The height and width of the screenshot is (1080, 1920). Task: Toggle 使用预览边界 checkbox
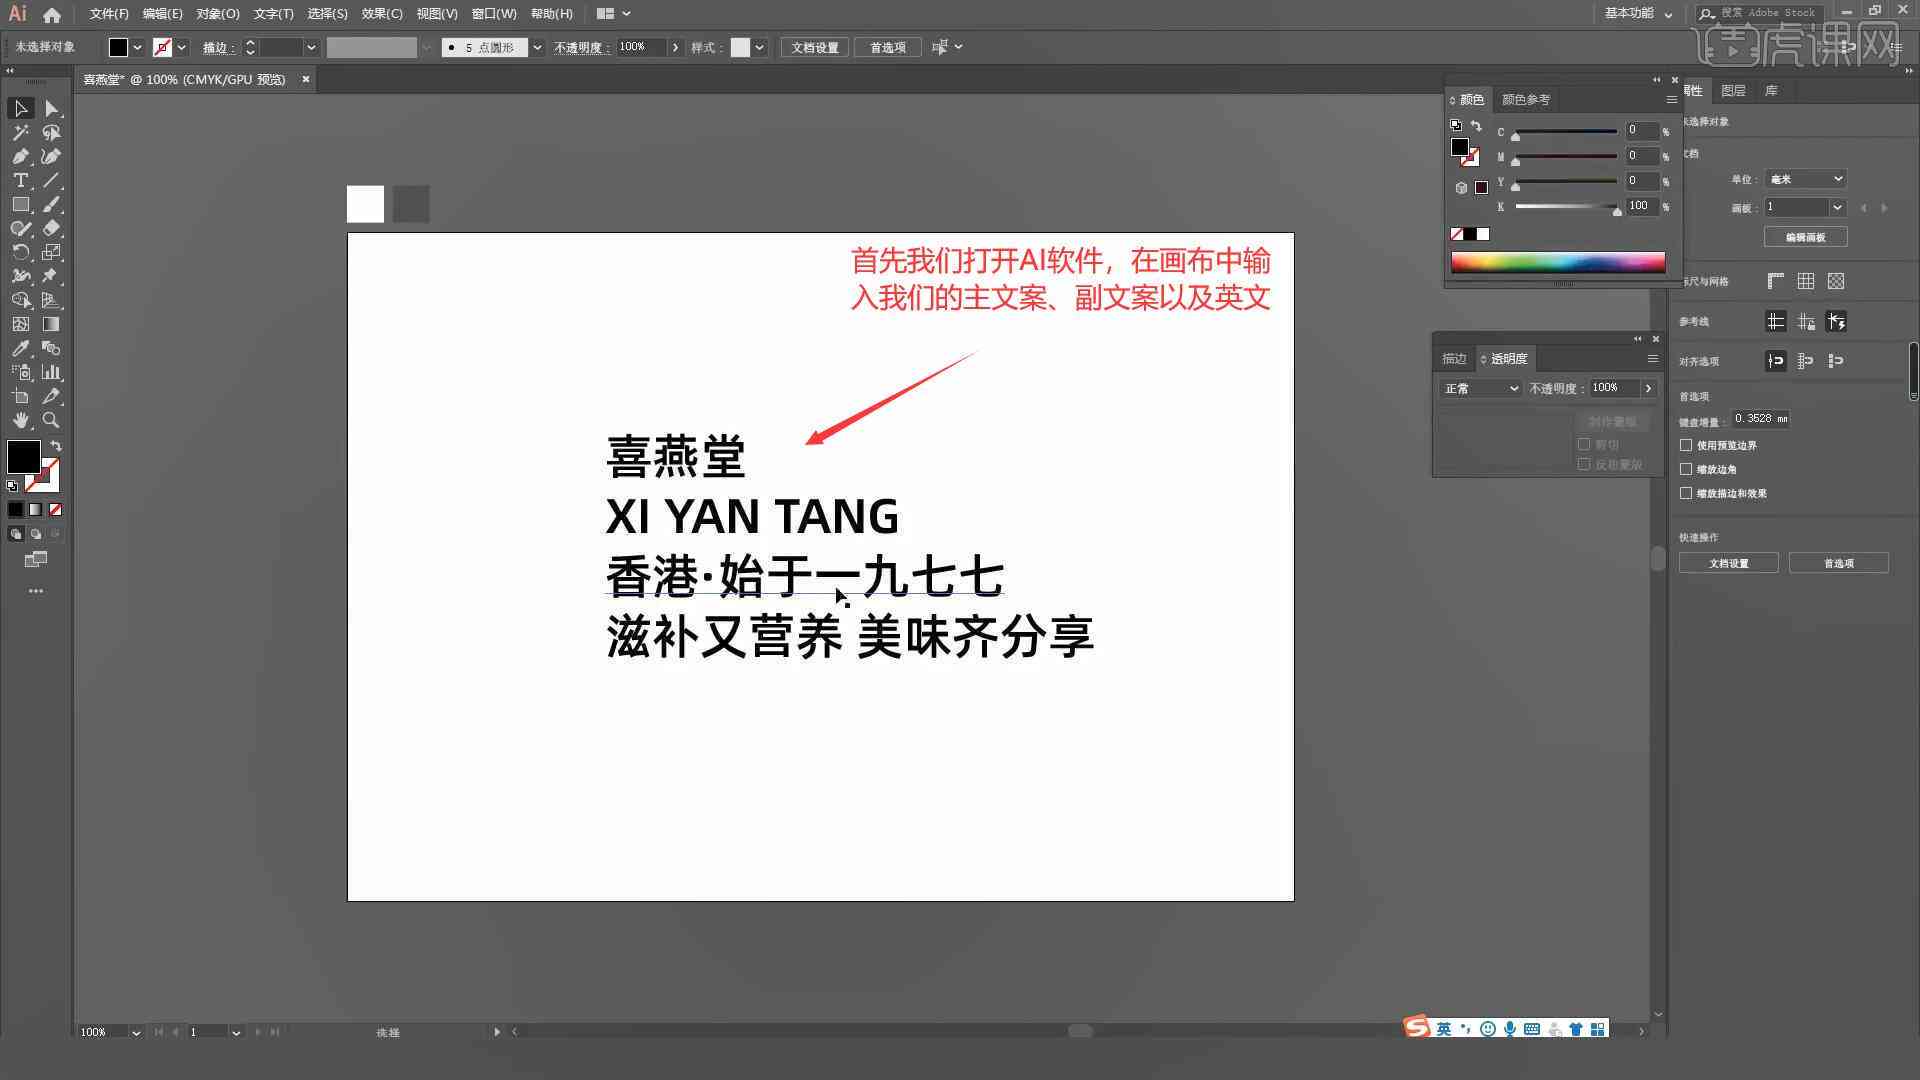1687,444
